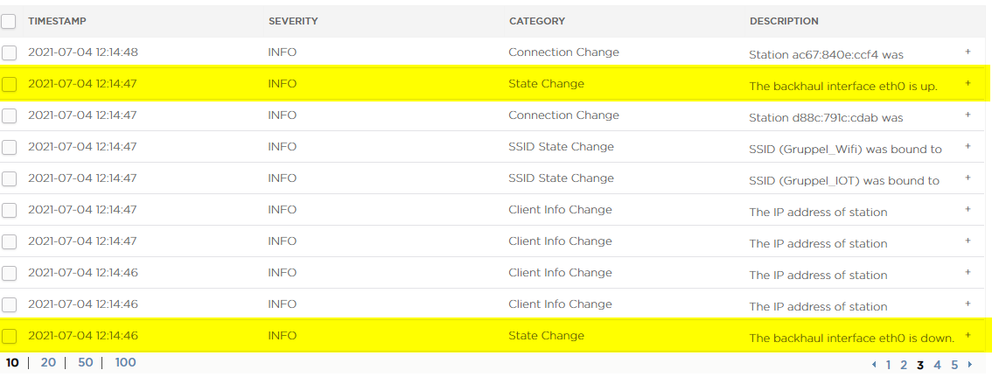Screen dimensions: 999x377
Task: Expand the eth0 is down description row
Action: click(x=968, y=335)
